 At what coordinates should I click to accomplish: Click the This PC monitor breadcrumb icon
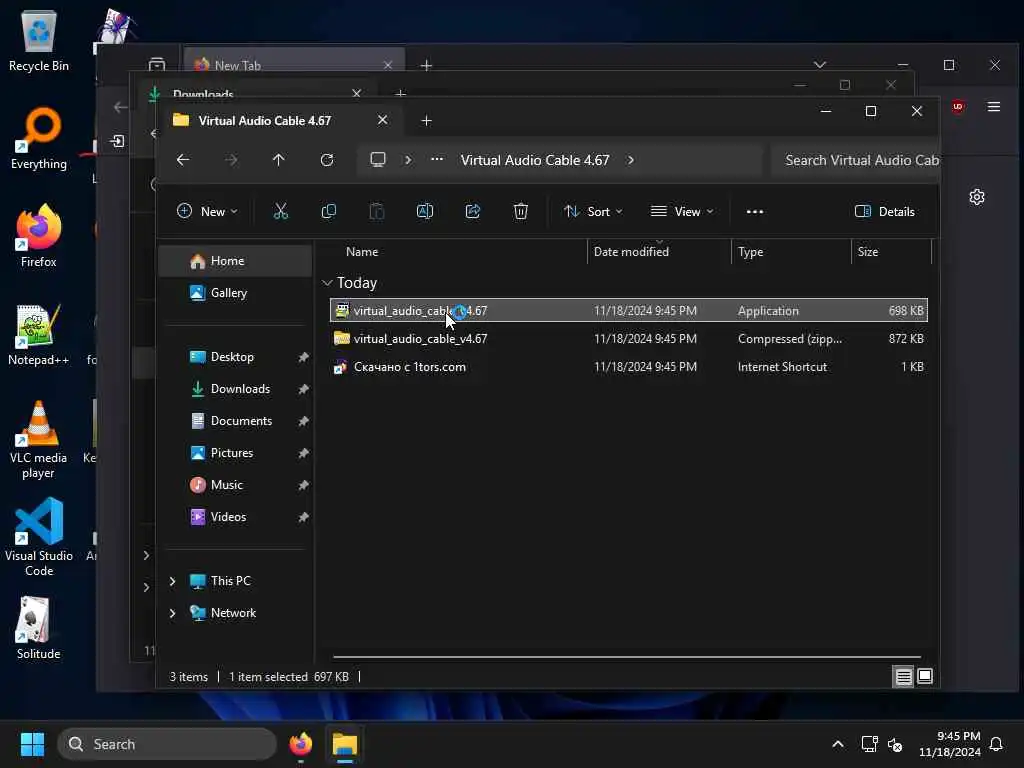pyautogui.click(x=377, y=159)
